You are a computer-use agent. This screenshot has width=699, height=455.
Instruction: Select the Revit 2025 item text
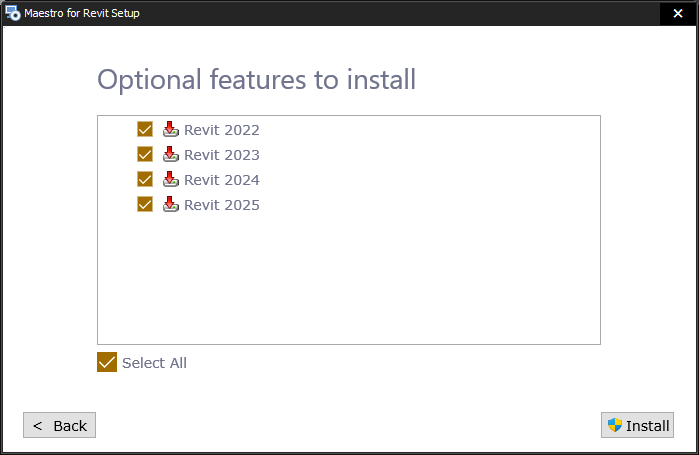click(x=221, y=205)
